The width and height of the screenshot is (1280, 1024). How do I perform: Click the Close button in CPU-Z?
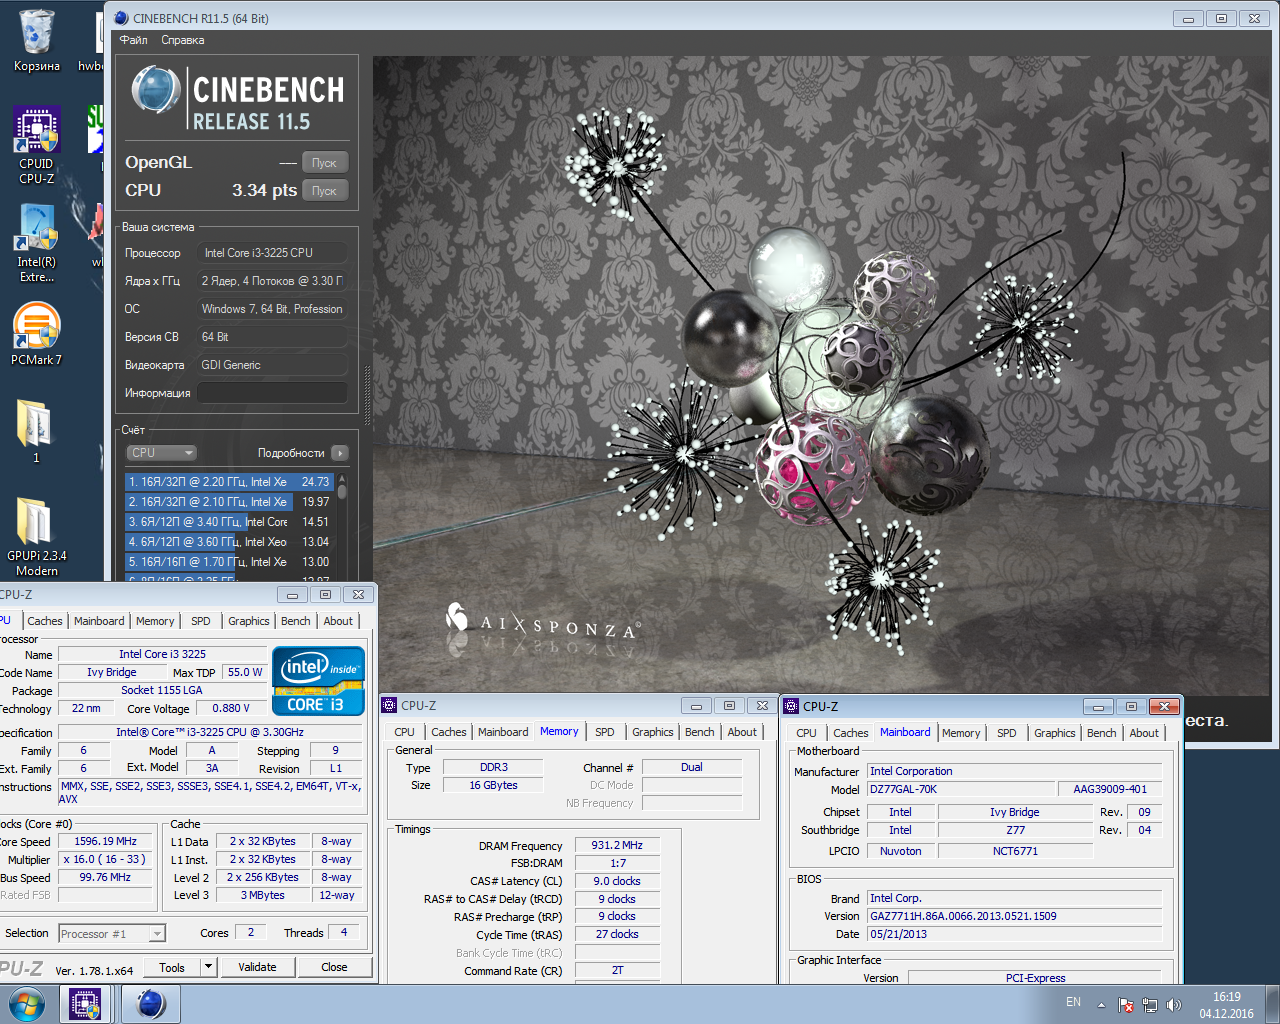[334, 967]
